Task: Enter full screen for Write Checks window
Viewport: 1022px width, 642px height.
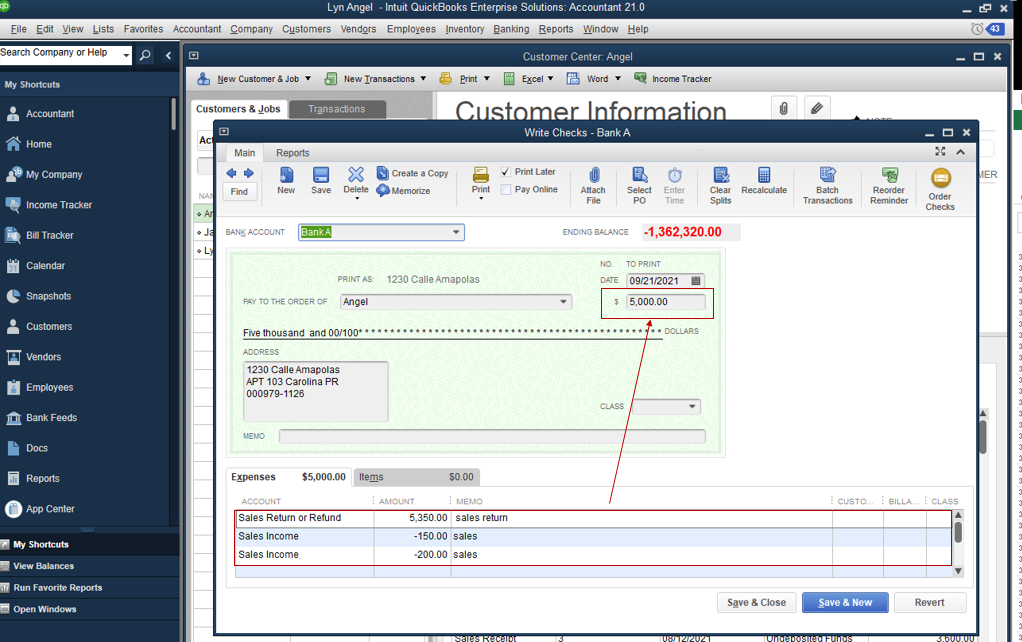Action: pos(941,152)
